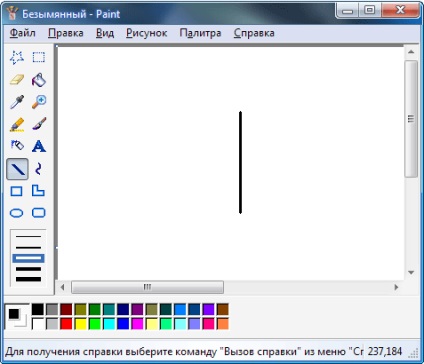Click the vertical scrollbar up arrow
The height and width of the screenshot is (364, 424).
[411, 52]
